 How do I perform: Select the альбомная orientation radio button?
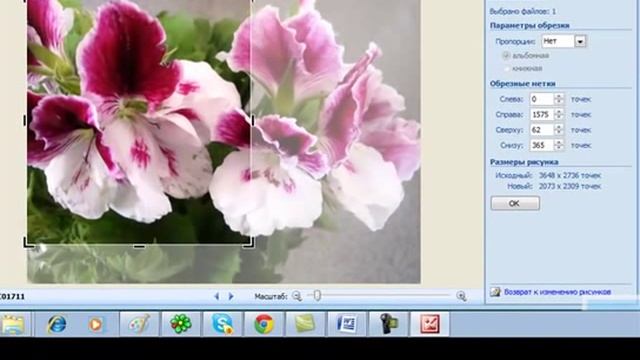pos(507,56)
